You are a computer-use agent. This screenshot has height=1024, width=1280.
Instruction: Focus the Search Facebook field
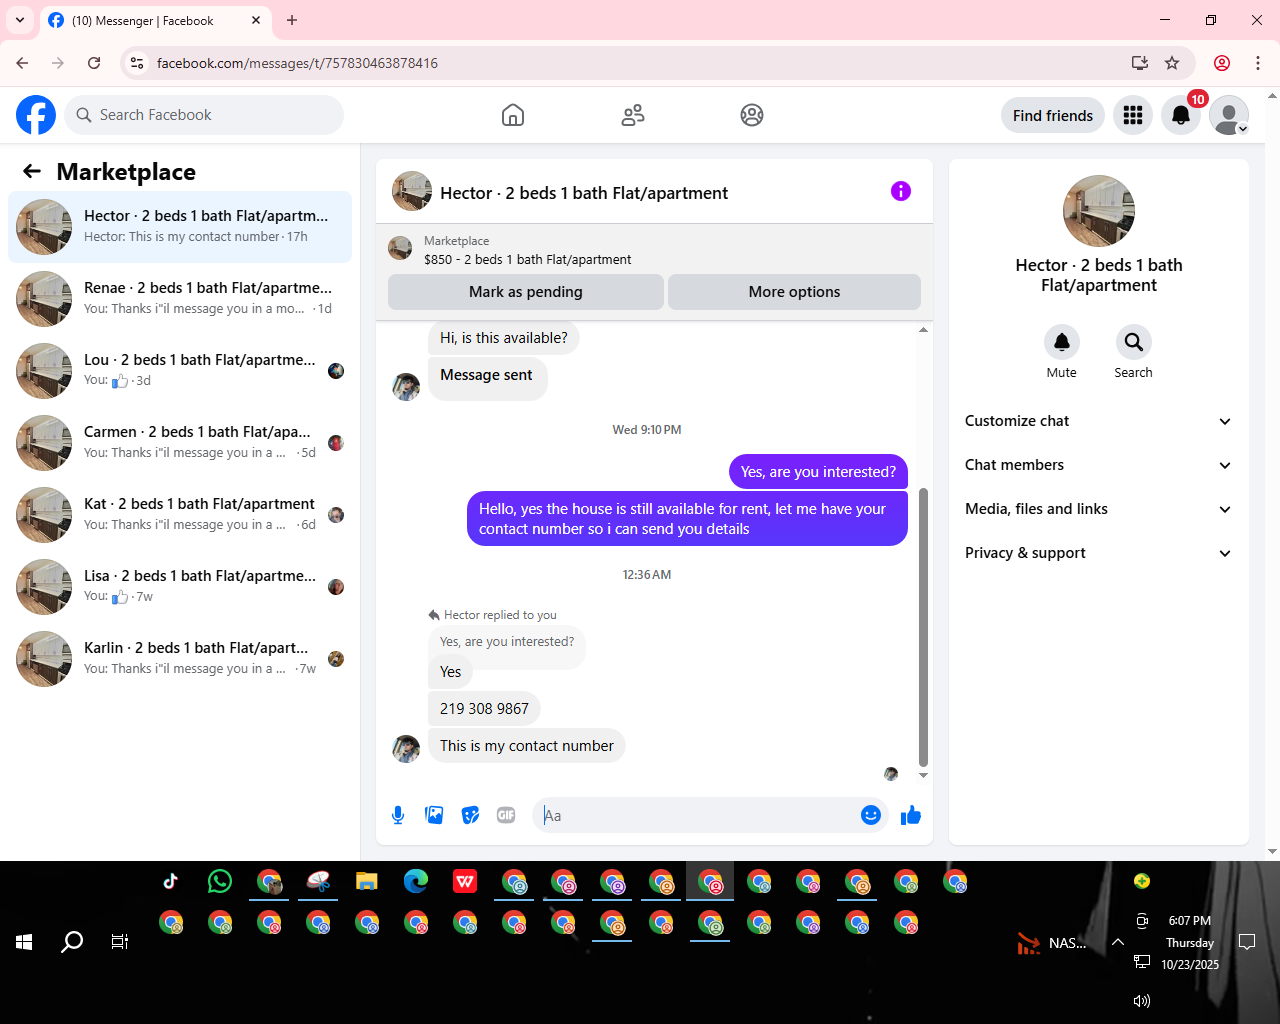point(204,115)
